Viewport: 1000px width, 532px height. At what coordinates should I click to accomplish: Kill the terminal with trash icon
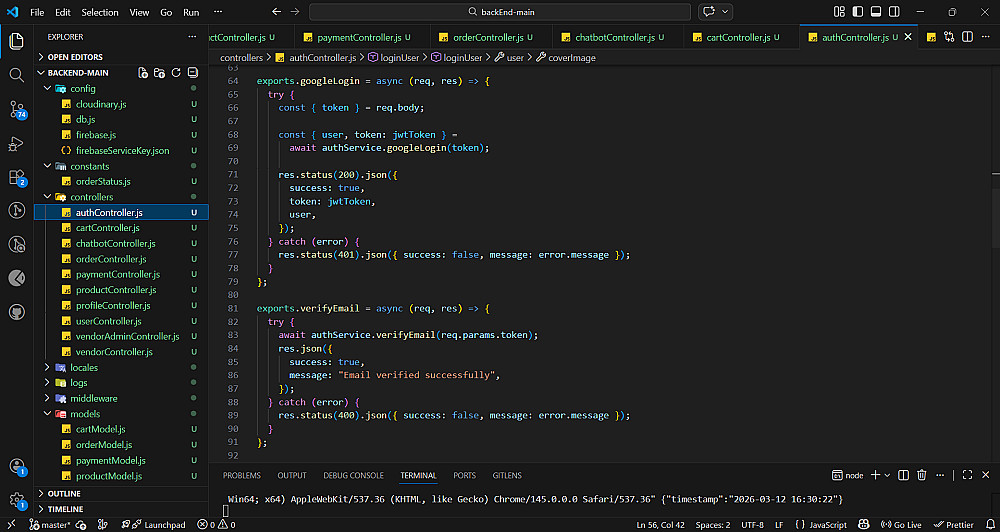pyautogui.click(x=922, y=475)
